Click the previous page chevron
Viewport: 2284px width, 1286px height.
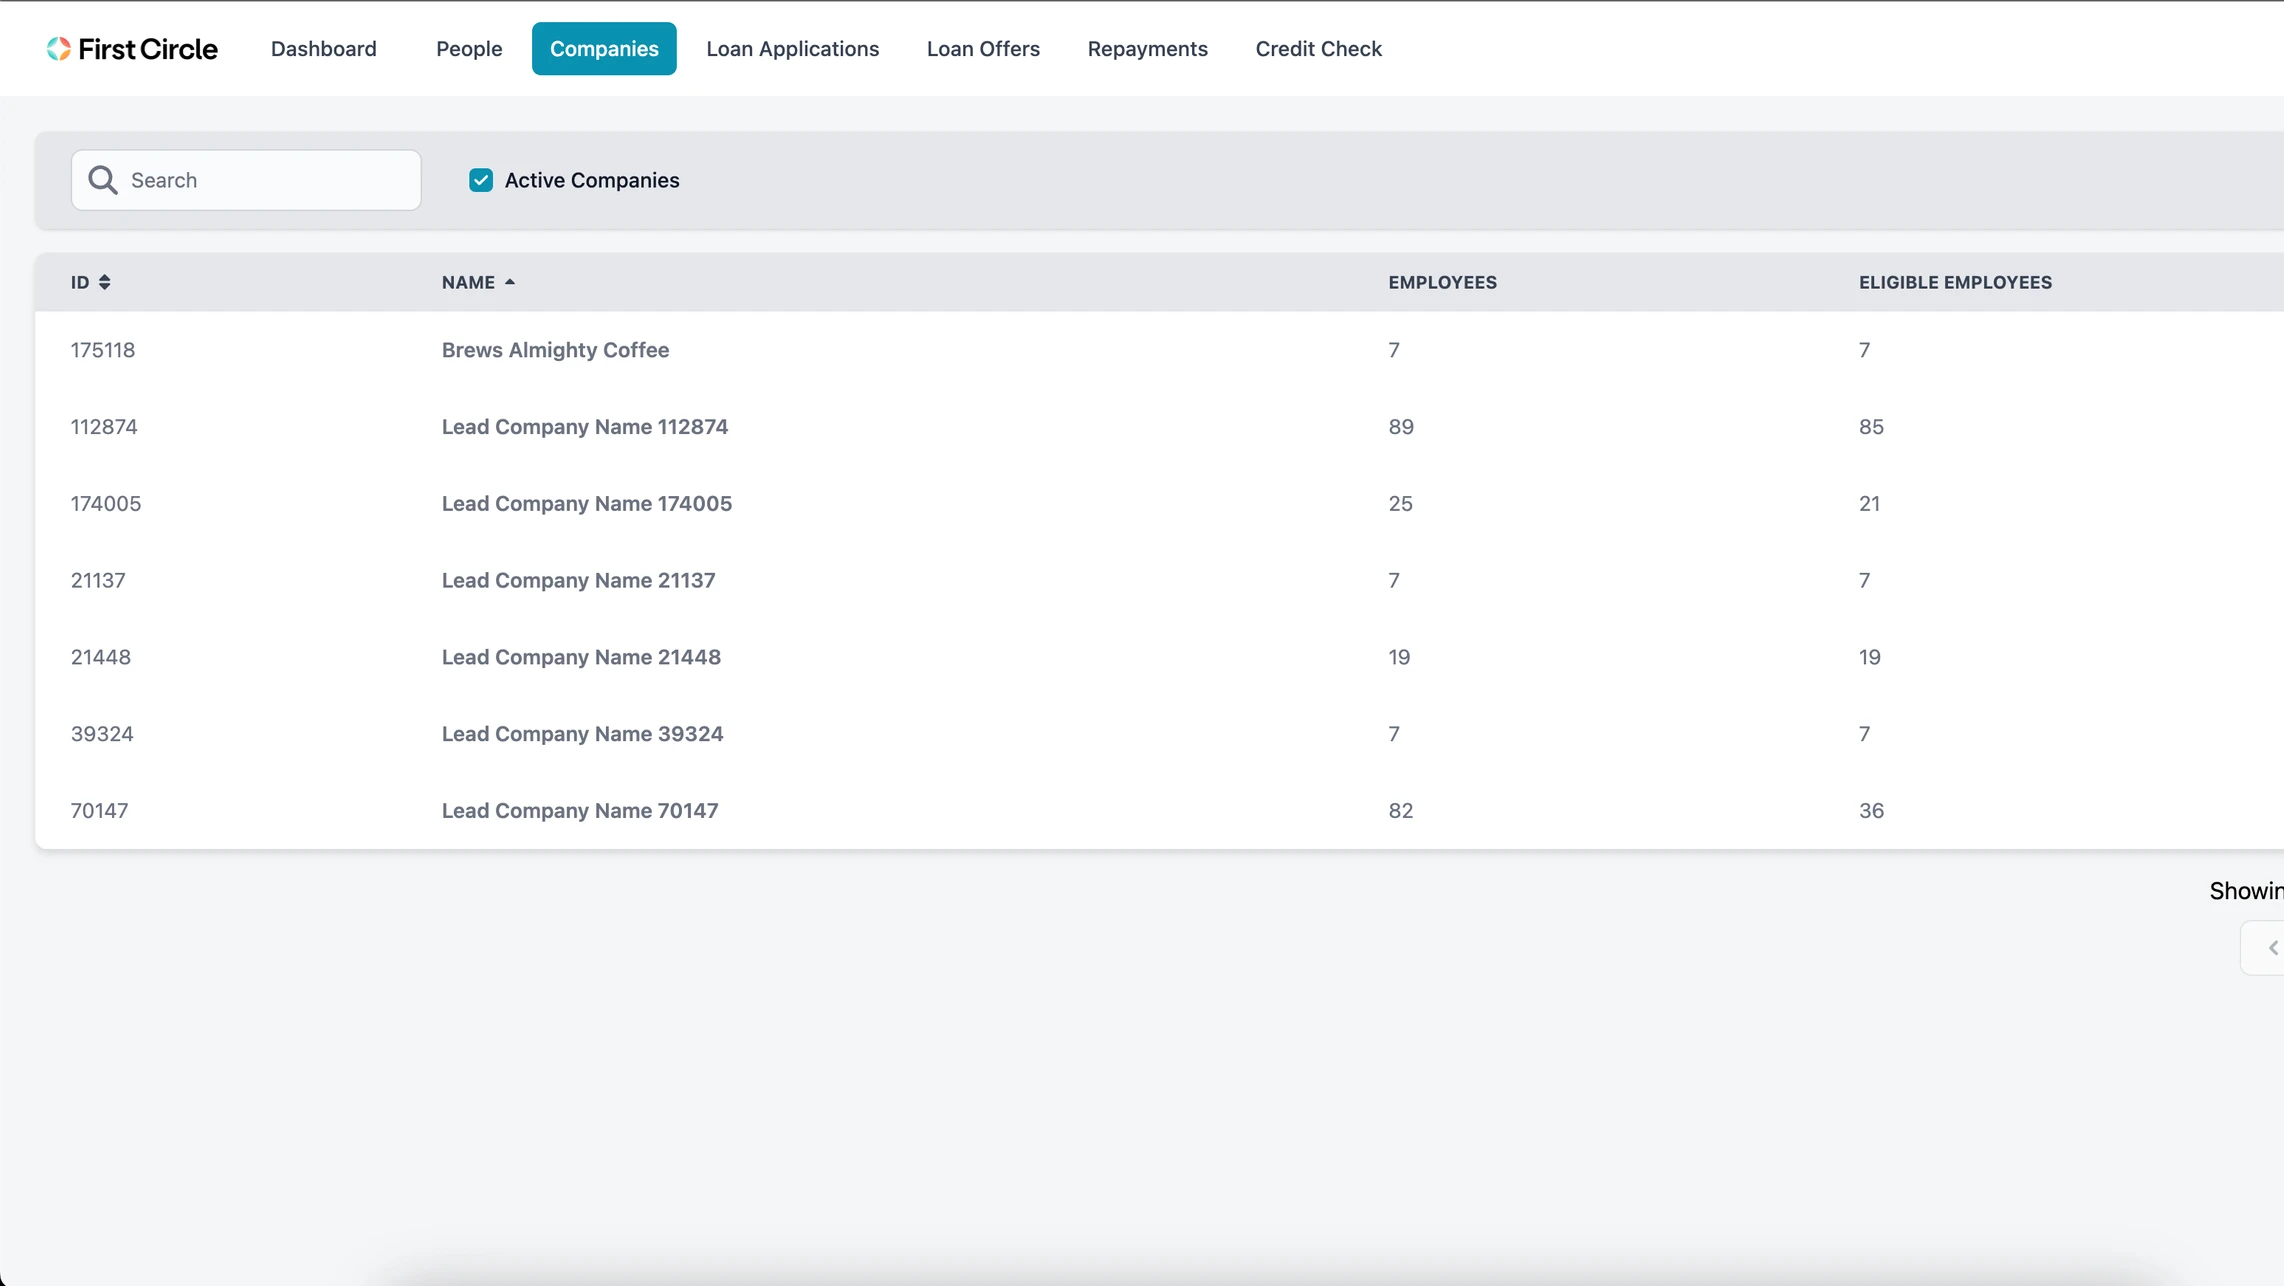(x=2272, y=947)
